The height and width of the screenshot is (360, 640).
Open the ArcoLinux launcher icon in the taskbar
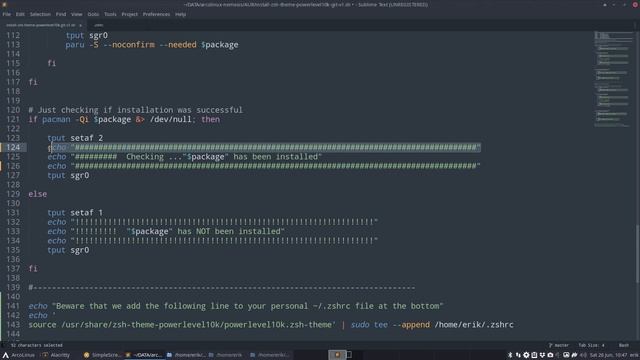tap(6, 355)
